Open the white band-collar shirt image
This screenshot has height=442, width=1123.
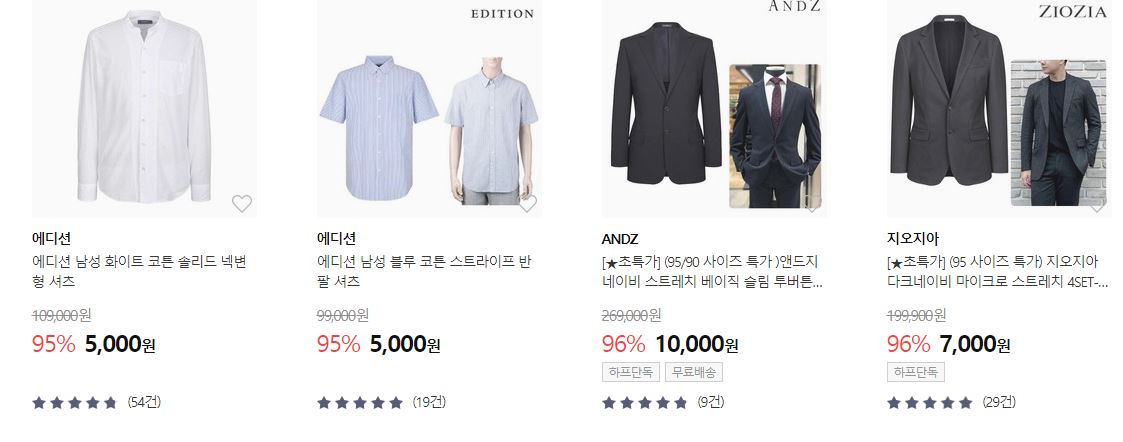tap(144, 108)
